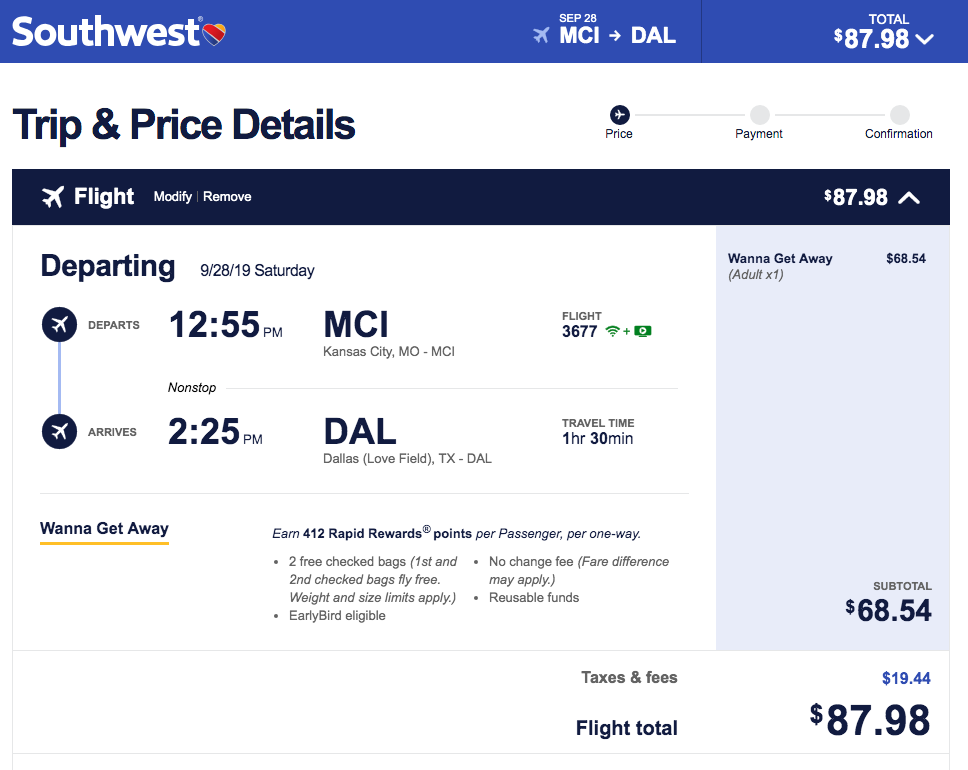Select the Payment step circle
This screenshot has height=770, width=968.
759,115
